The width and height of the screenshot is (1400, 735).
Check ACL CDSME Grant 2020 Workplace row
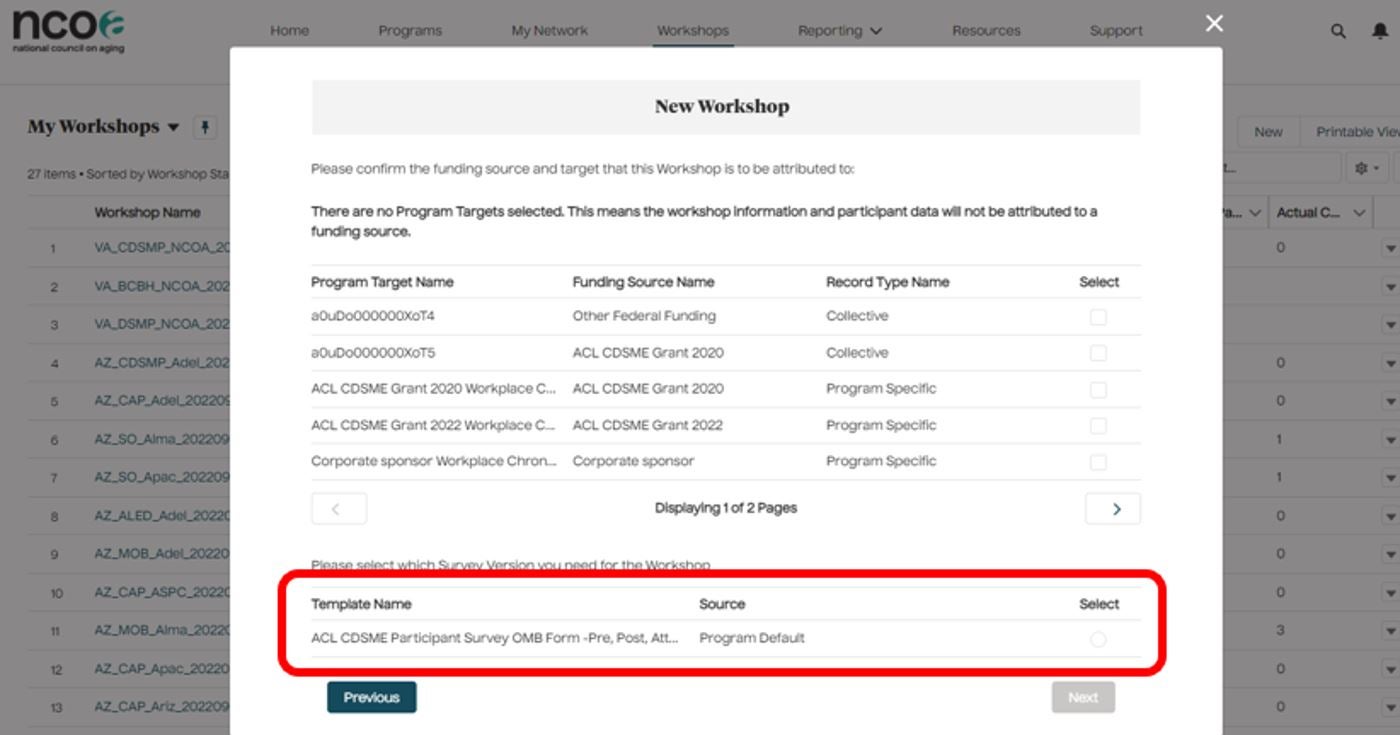point(1098,390)
